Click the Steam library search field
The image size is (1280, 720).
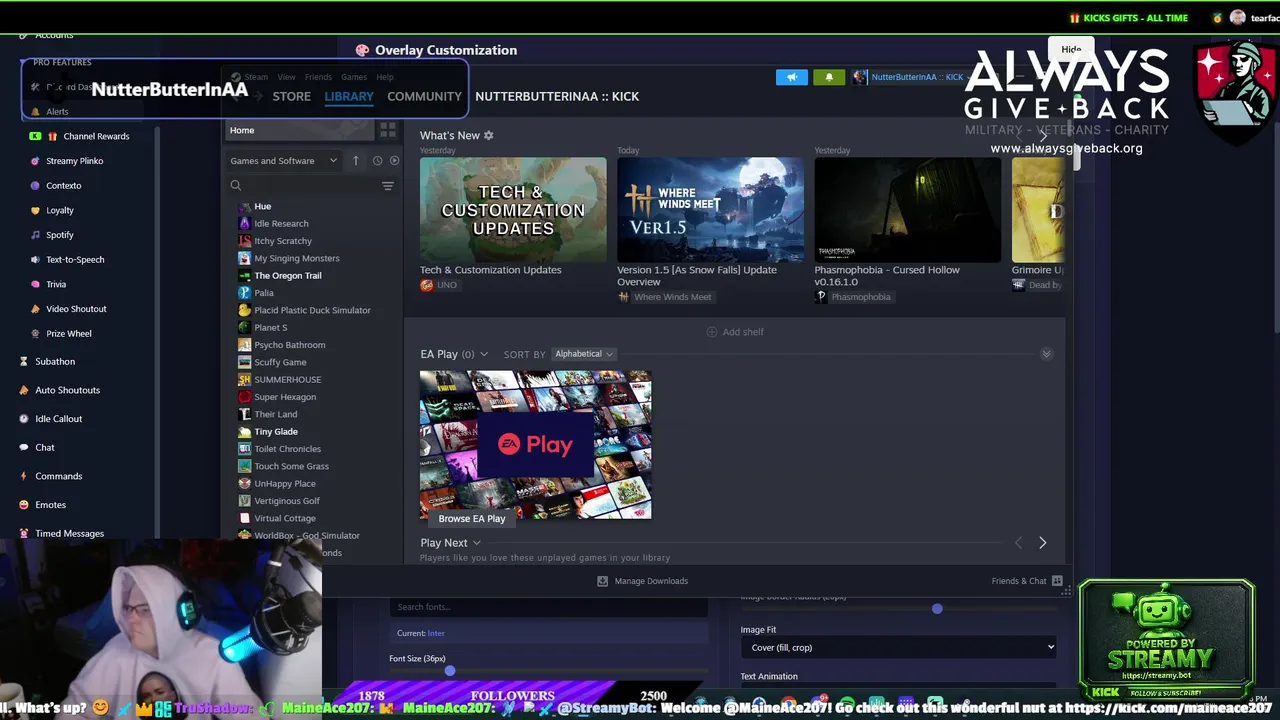303,186
